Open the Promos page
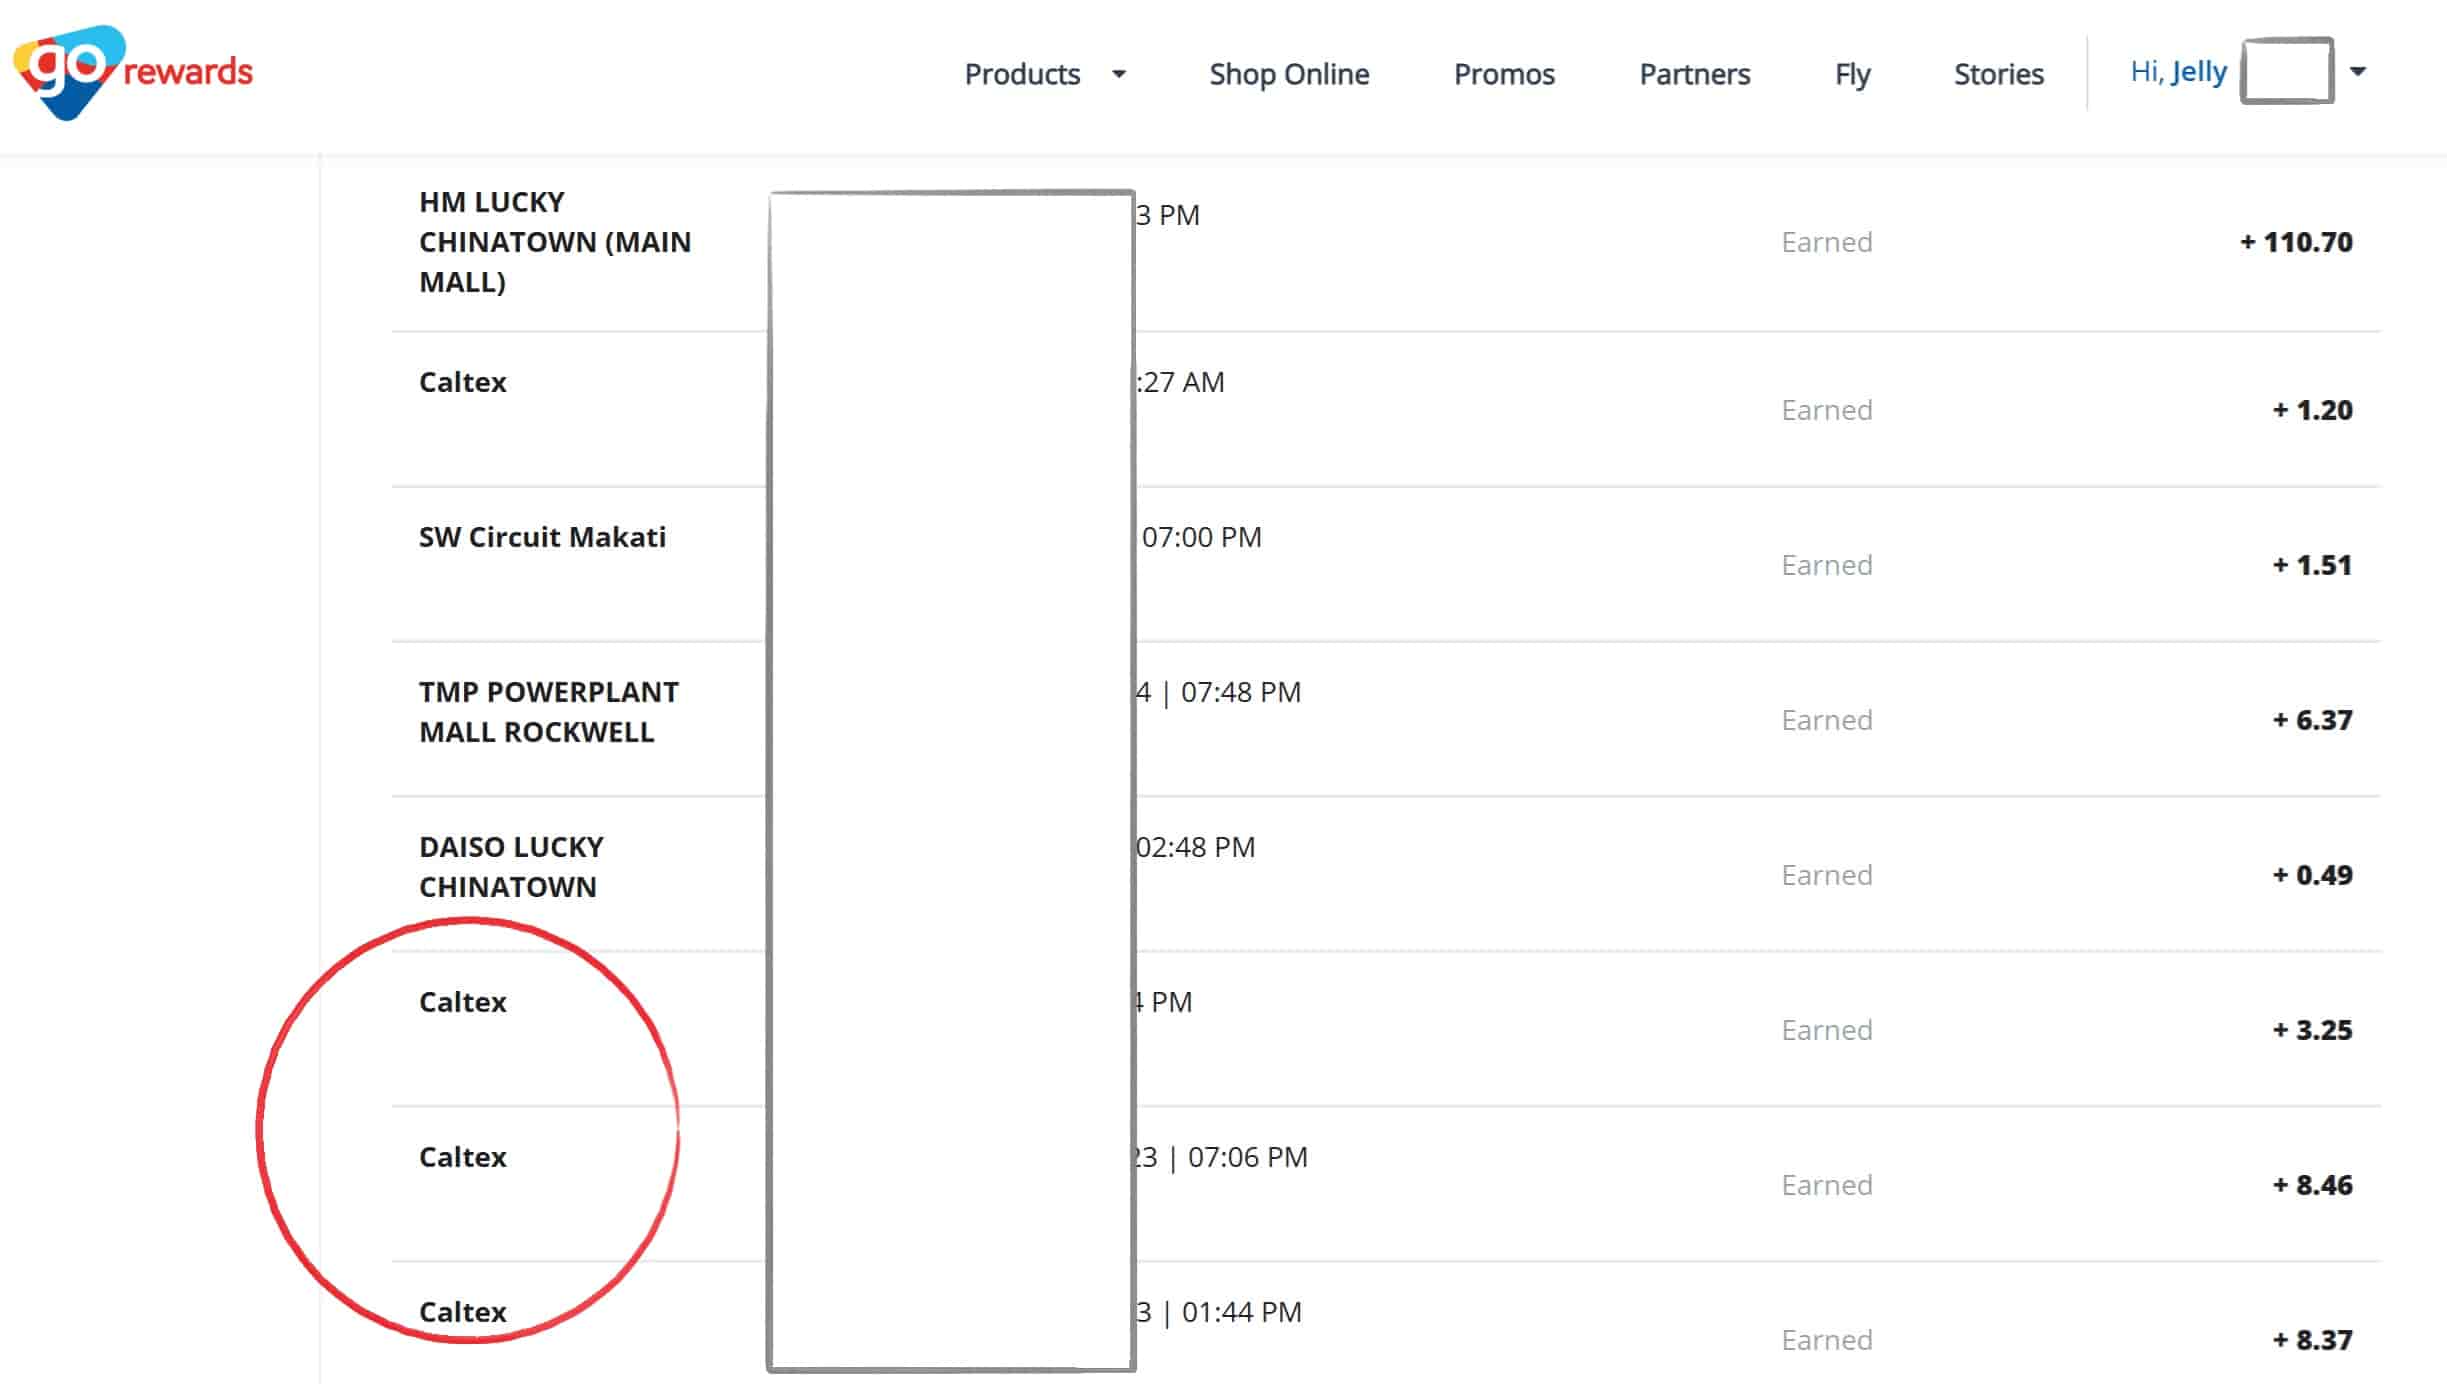The width and height of the screenshot is (2447, 1399). pos(1504,74)
